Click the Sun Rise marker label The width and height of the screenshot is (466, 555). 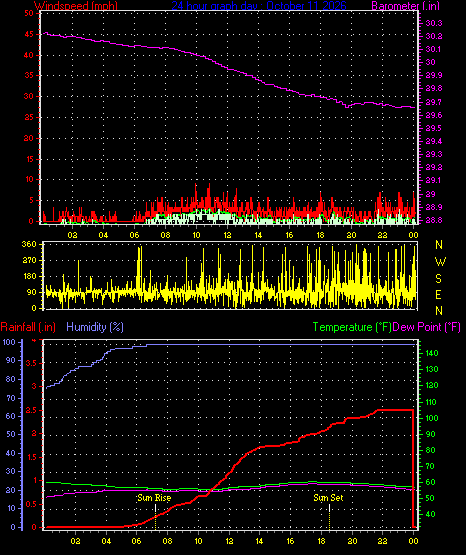point(154,498)
